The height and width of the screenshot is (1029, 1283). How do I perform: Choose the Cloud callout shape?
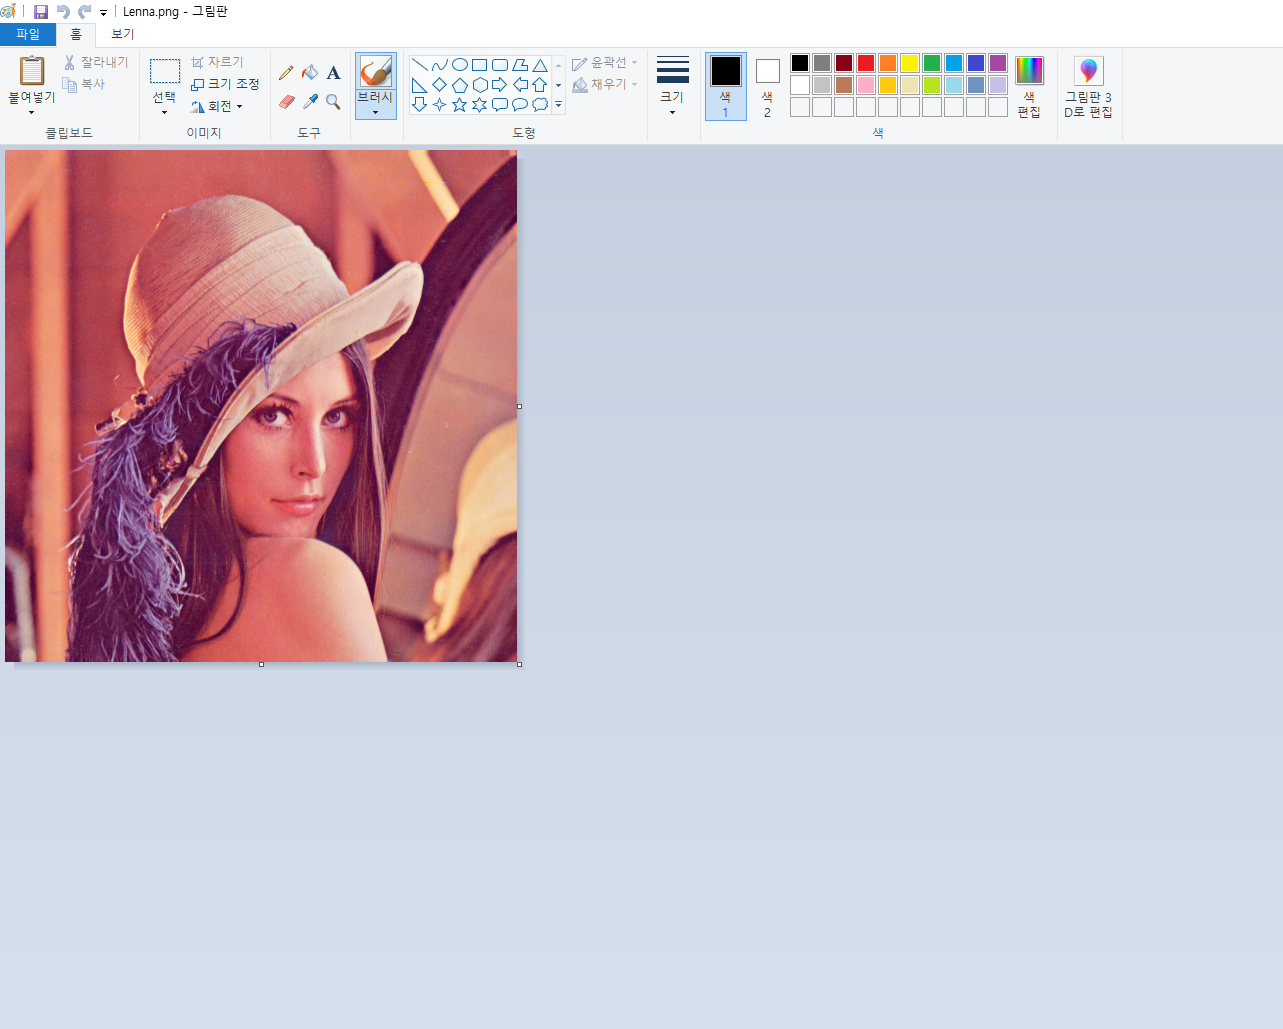pos(540,104)
